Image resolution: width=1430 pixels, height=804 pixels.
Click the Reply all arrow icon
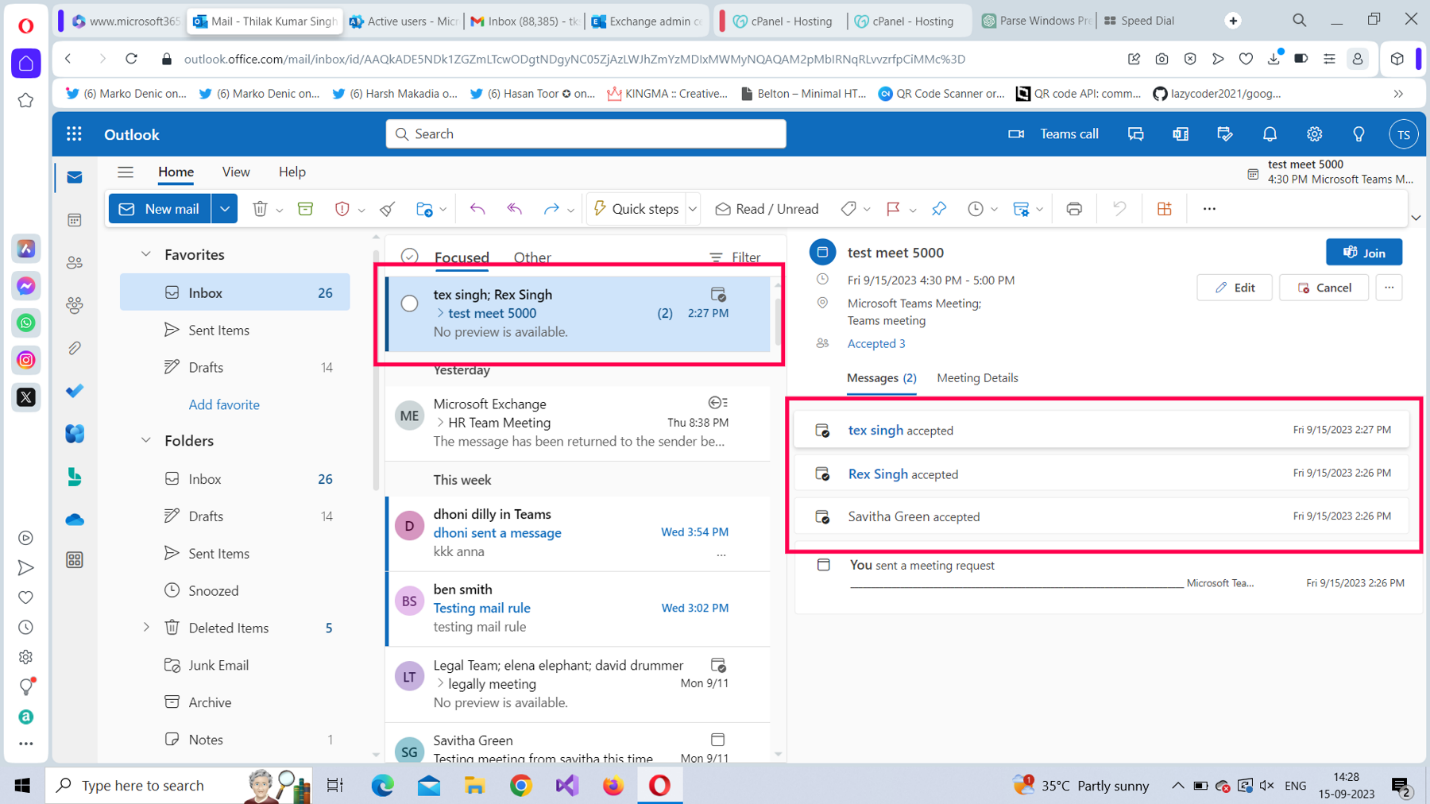click(x=514, y=209)
